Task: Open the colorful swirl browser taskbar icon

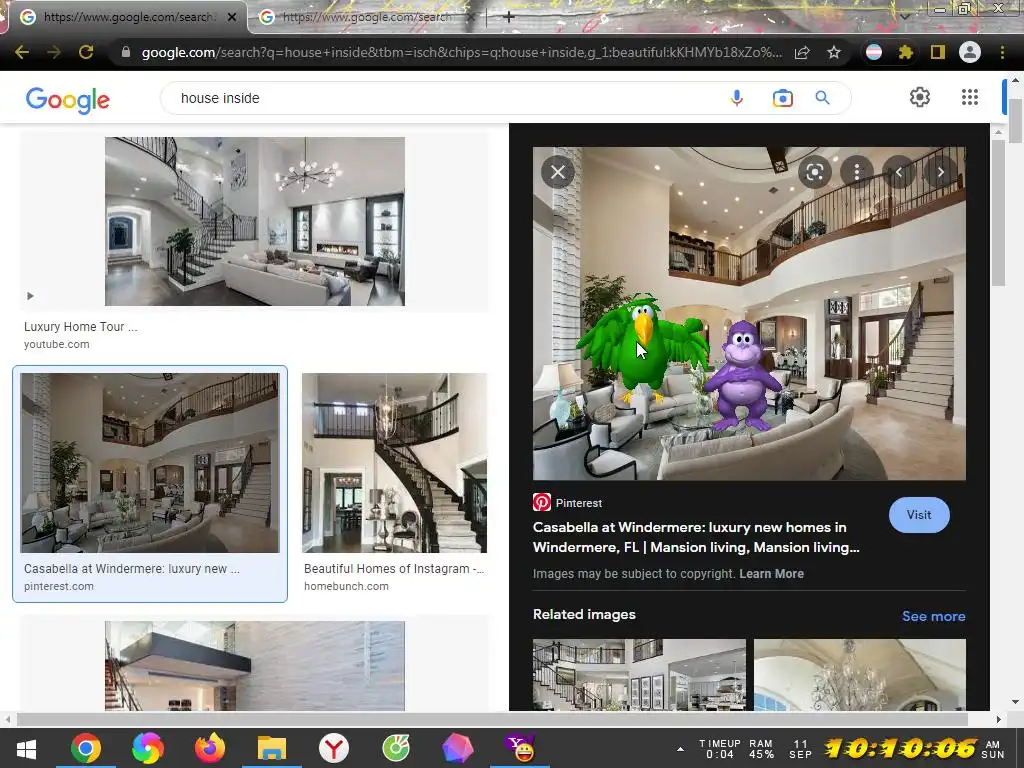Action: point(148,748)
